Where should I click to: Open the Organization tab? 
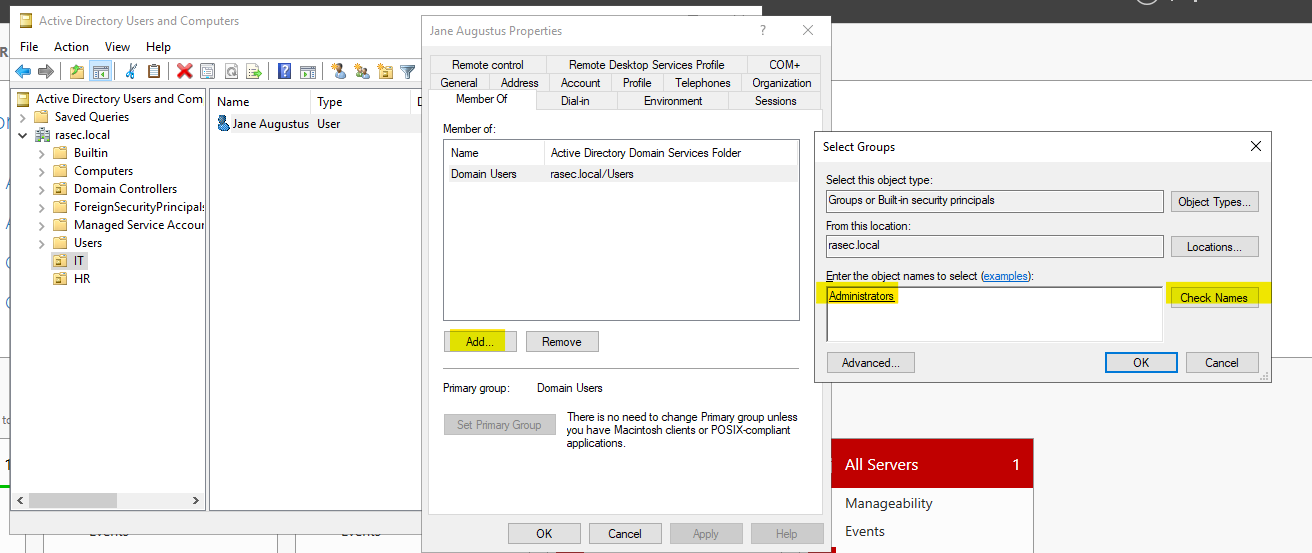[x=782, y=83]
